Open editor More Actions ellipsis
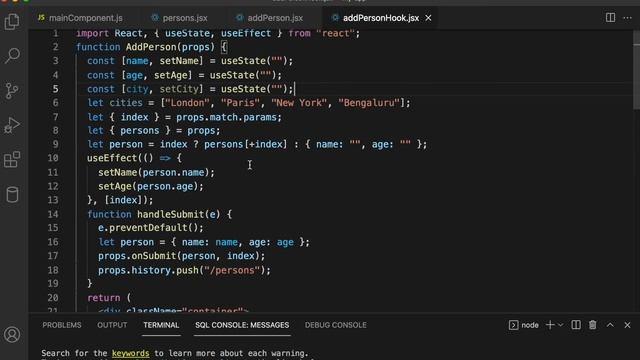 click(627, 18)
